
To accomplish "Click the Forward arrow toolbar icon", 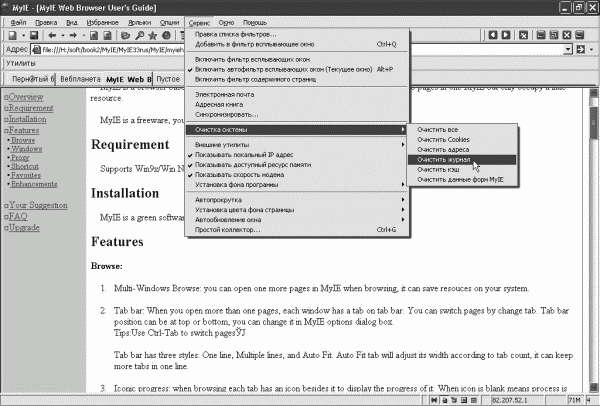I will pyautogui.click(x=73, y=36).
